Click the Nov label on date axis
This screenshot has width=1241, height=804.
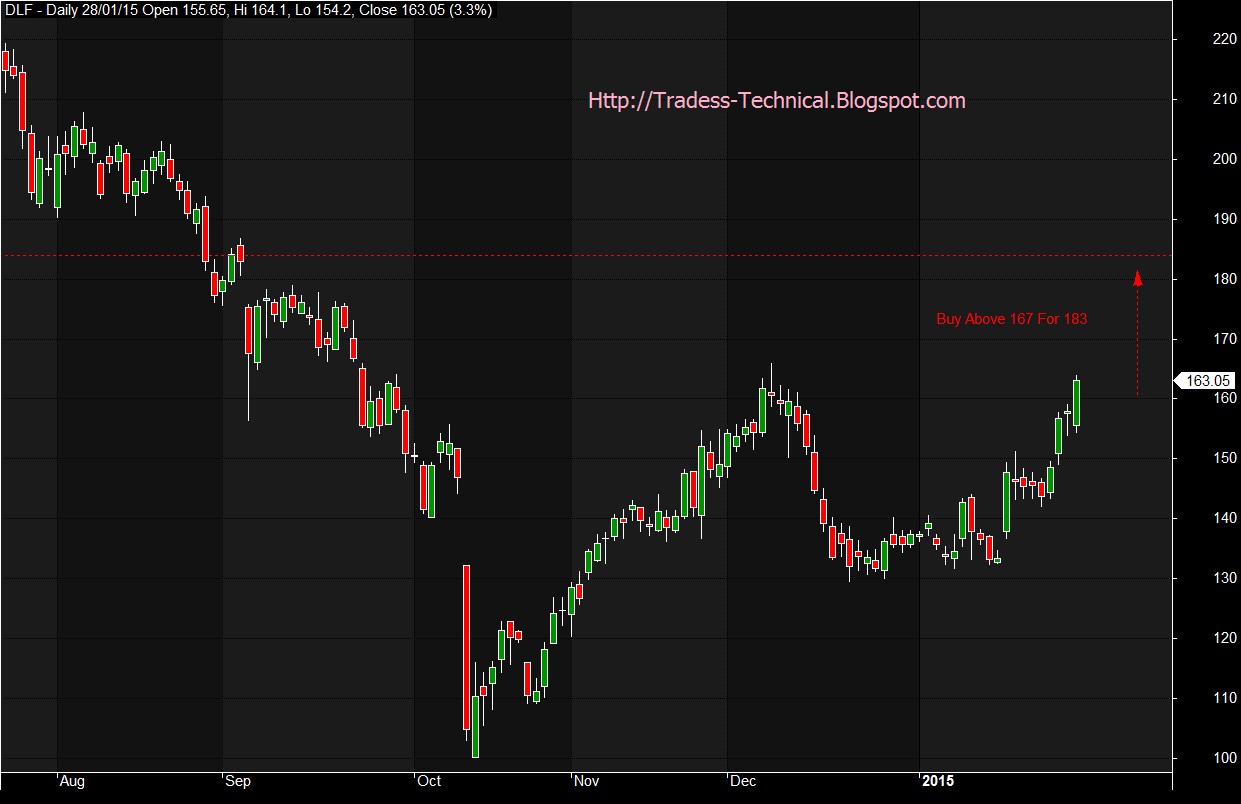[x=587, y=782]
